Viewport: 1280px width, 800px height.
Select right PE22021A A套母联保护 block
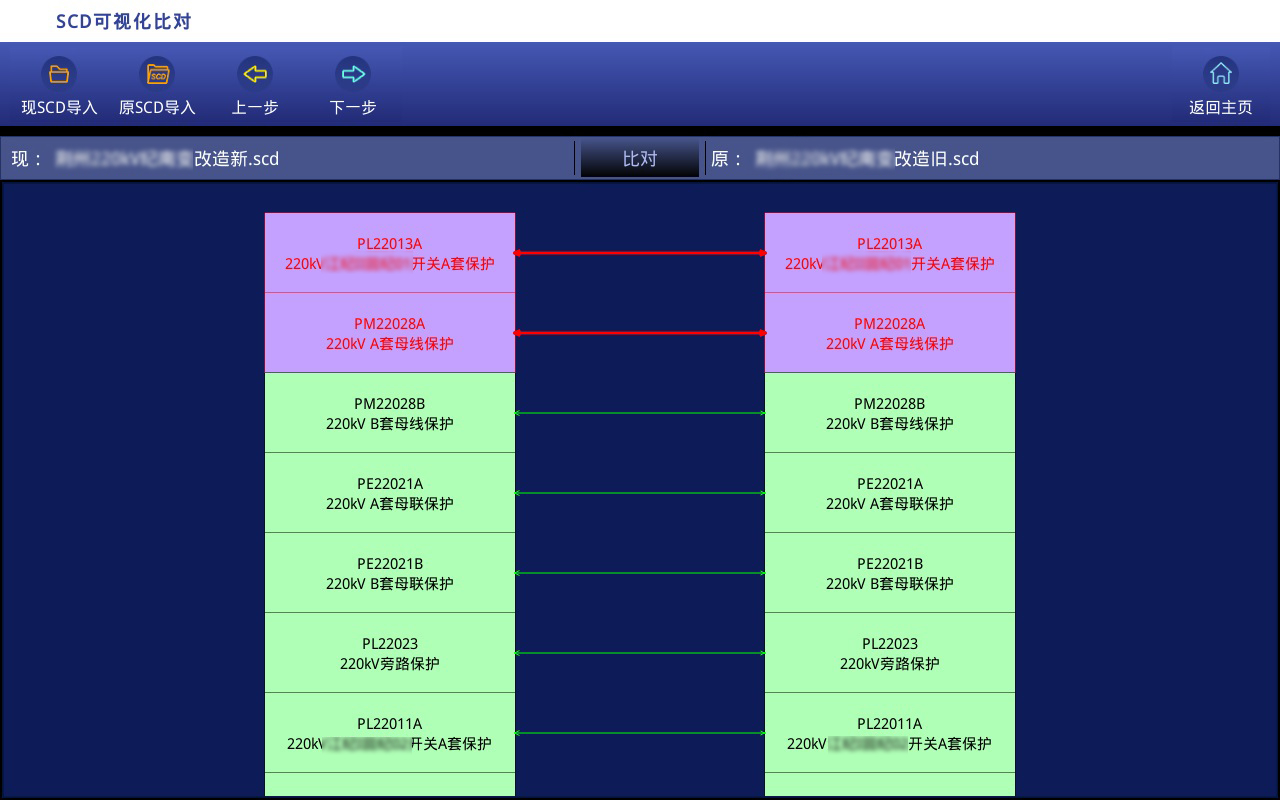890,493
